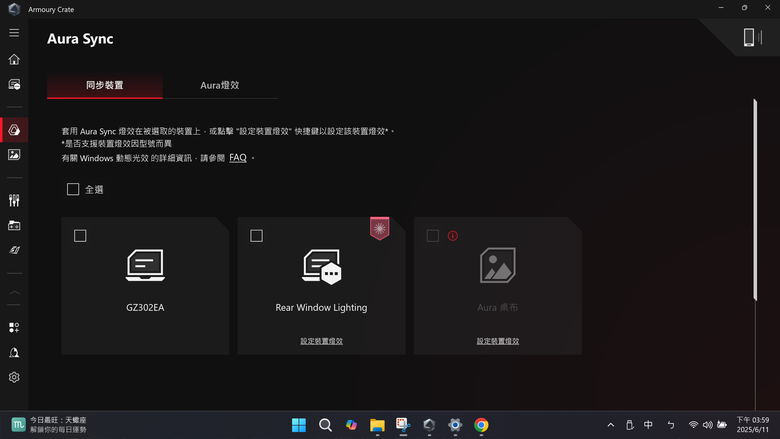Click the Aura Sync page heading

(x=80, y=39)
